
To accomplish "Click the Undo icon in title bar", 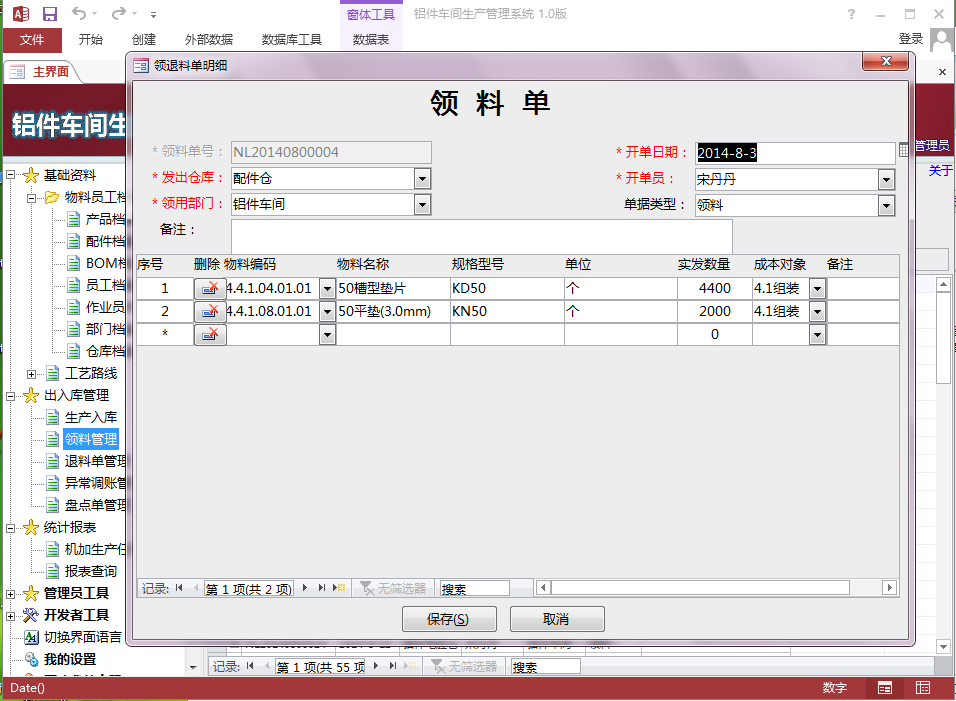I will (x=79, y=13).
